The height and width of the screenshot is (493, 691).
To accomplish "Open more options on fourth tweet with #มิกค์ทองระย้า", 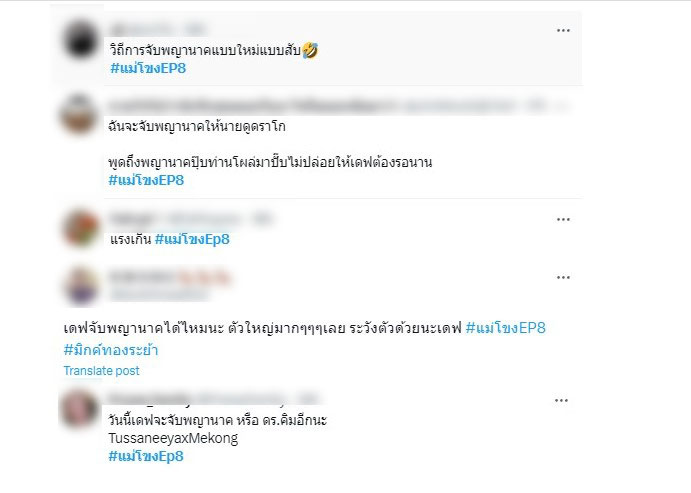I will (x=563, y=278).
